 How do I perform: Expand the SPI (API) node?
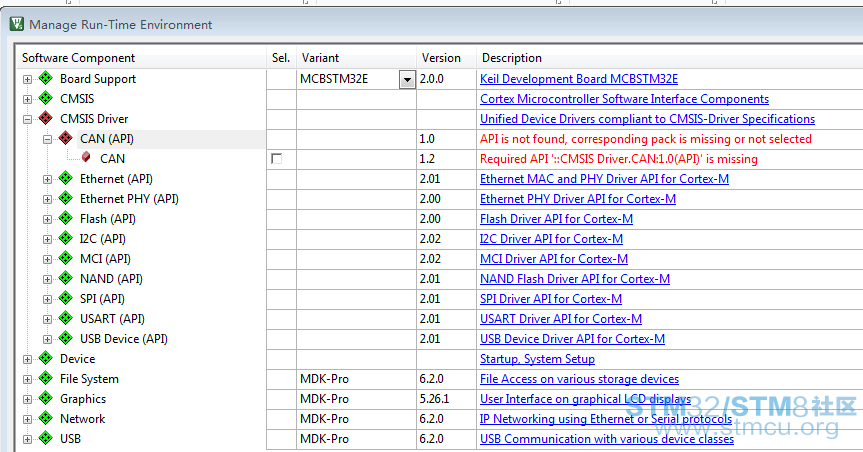click(x=47, y=299)
